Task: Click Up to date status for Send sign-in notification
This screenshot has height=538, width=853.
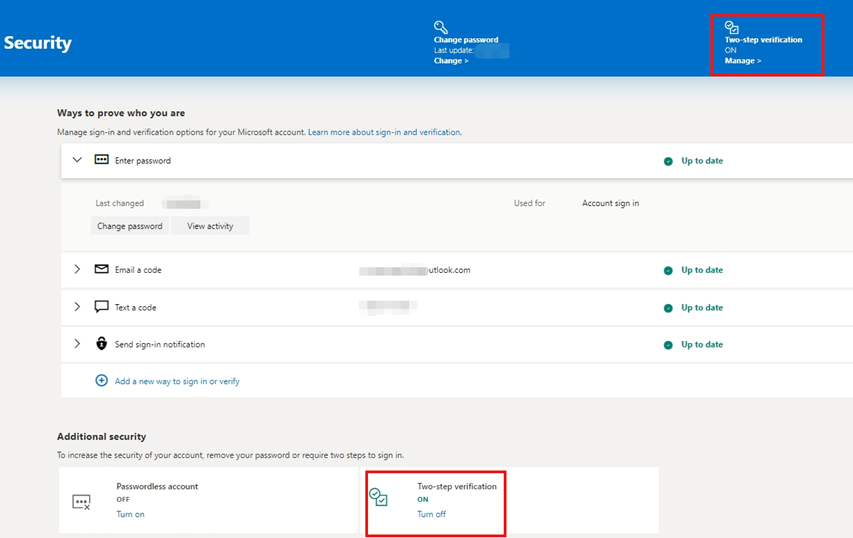Action: point(702,344)
